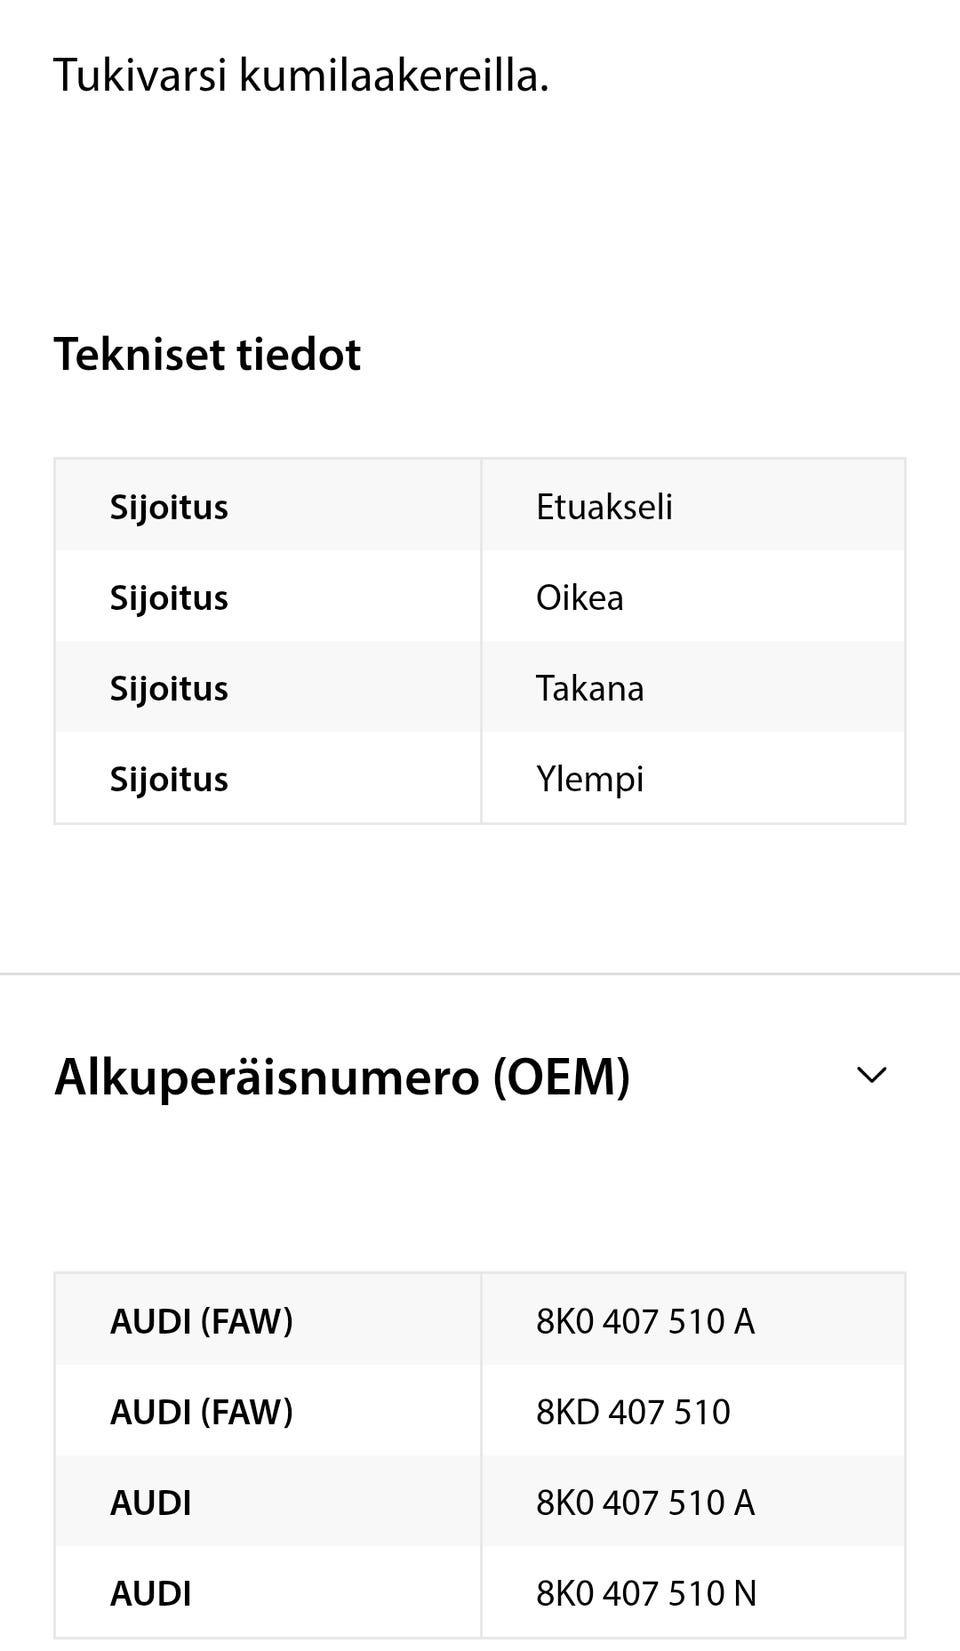Click the Etuakseli value cell

[604, 506]
